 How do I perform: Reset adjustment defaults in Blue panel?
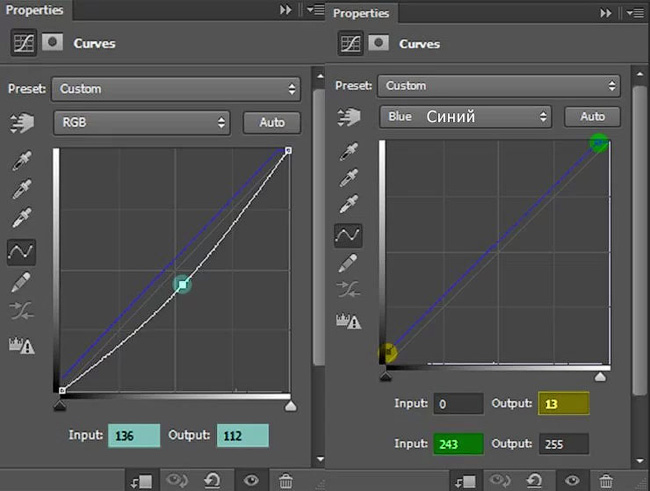tap(534, 481)
